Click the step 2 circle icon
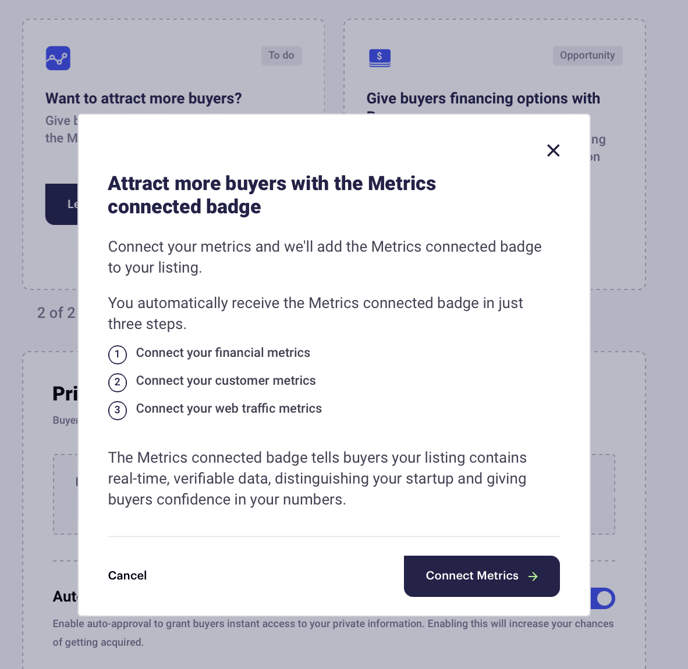Screen dimensions: 688x669 [x=117, y=382]
